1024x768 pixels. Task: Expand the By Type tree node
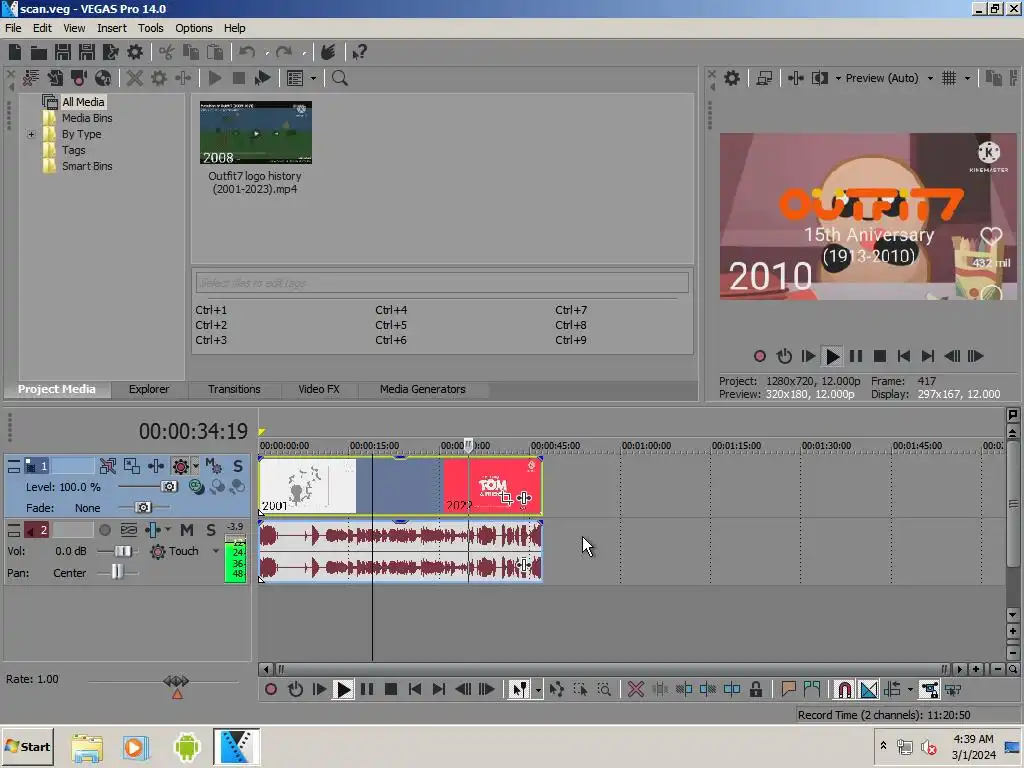point(31,134)
